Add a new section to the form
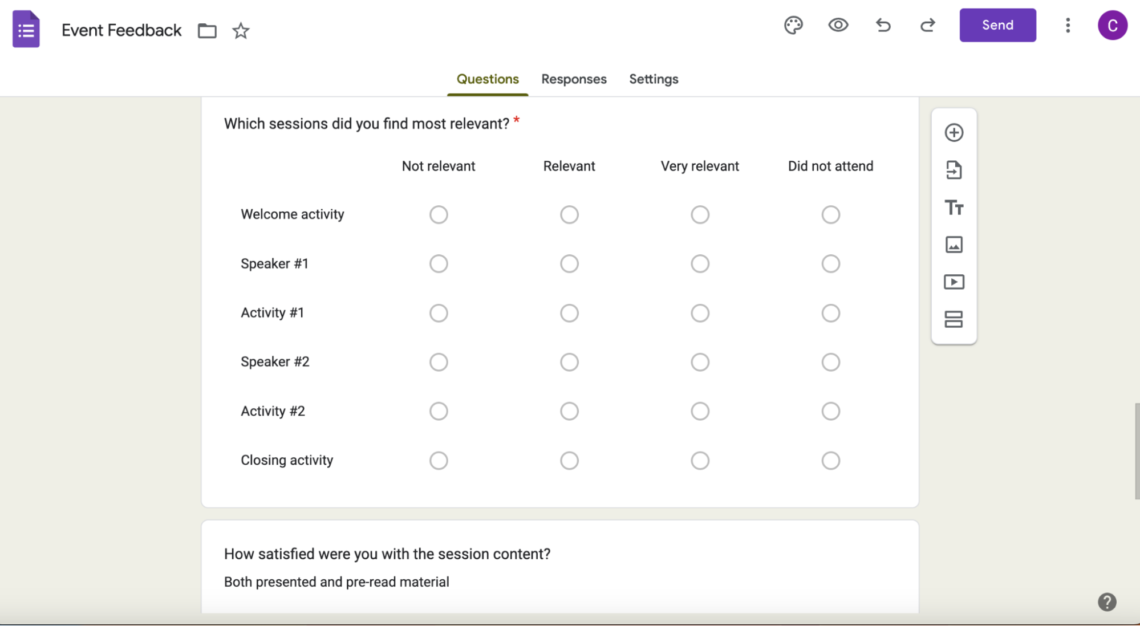This screenshot has width=1140, height=626. [954, 318]
